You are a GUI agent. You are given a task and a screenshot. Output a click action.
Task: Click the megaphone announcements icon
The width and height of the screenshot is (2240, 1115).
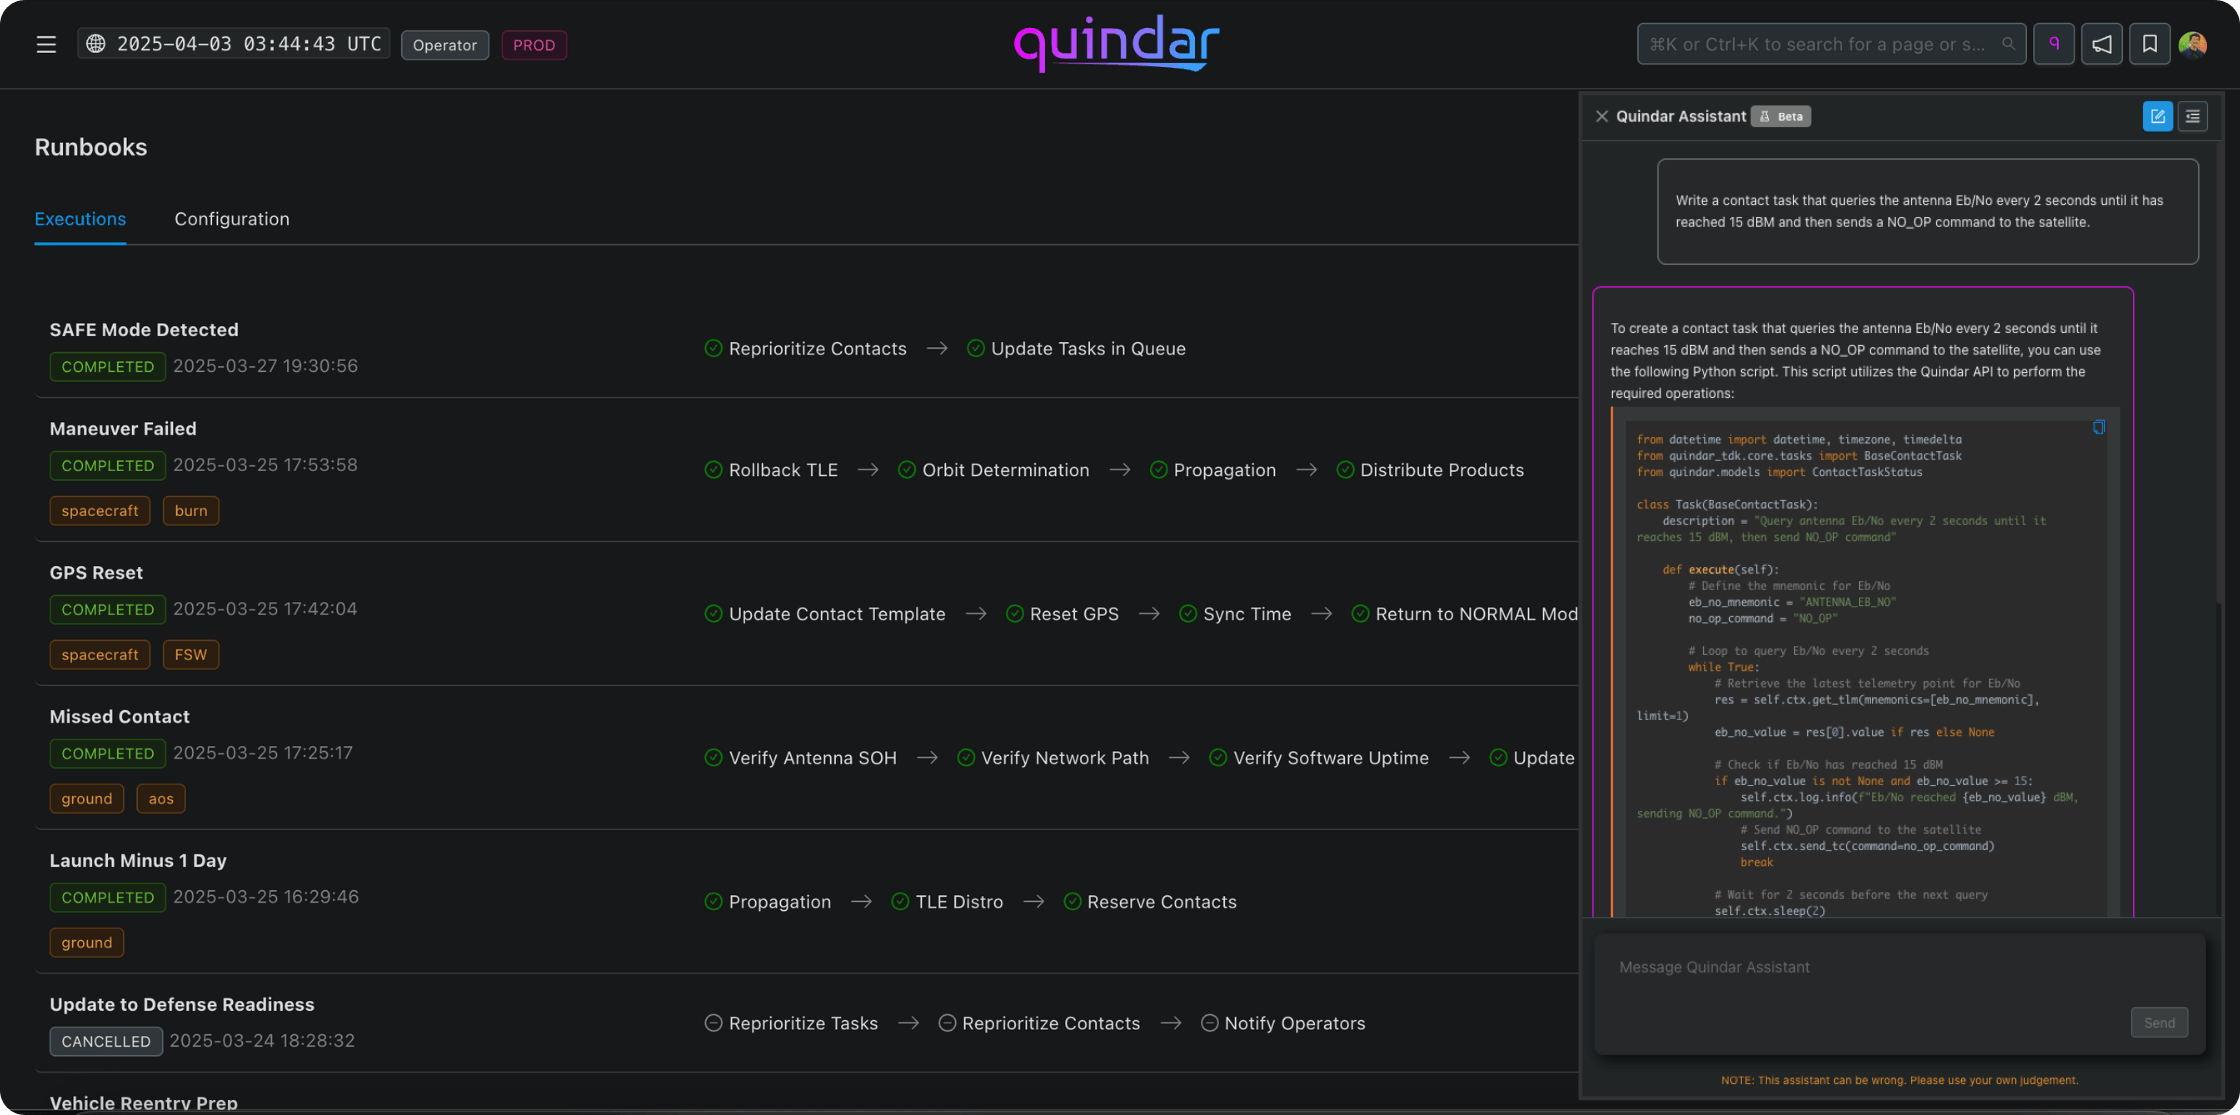pyautogui.click(x=2101, y=44)
